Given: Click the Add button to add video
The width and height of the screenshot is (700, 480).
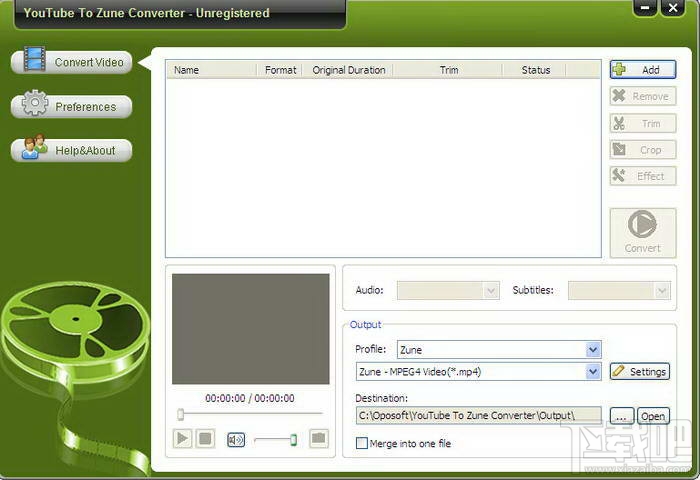Looking at the screenshot, I should [643, 70].
